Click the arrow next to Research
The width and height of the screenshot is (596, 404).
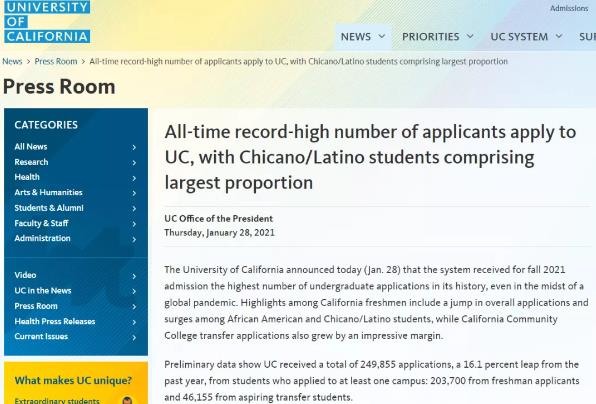[x=134, y=163]
